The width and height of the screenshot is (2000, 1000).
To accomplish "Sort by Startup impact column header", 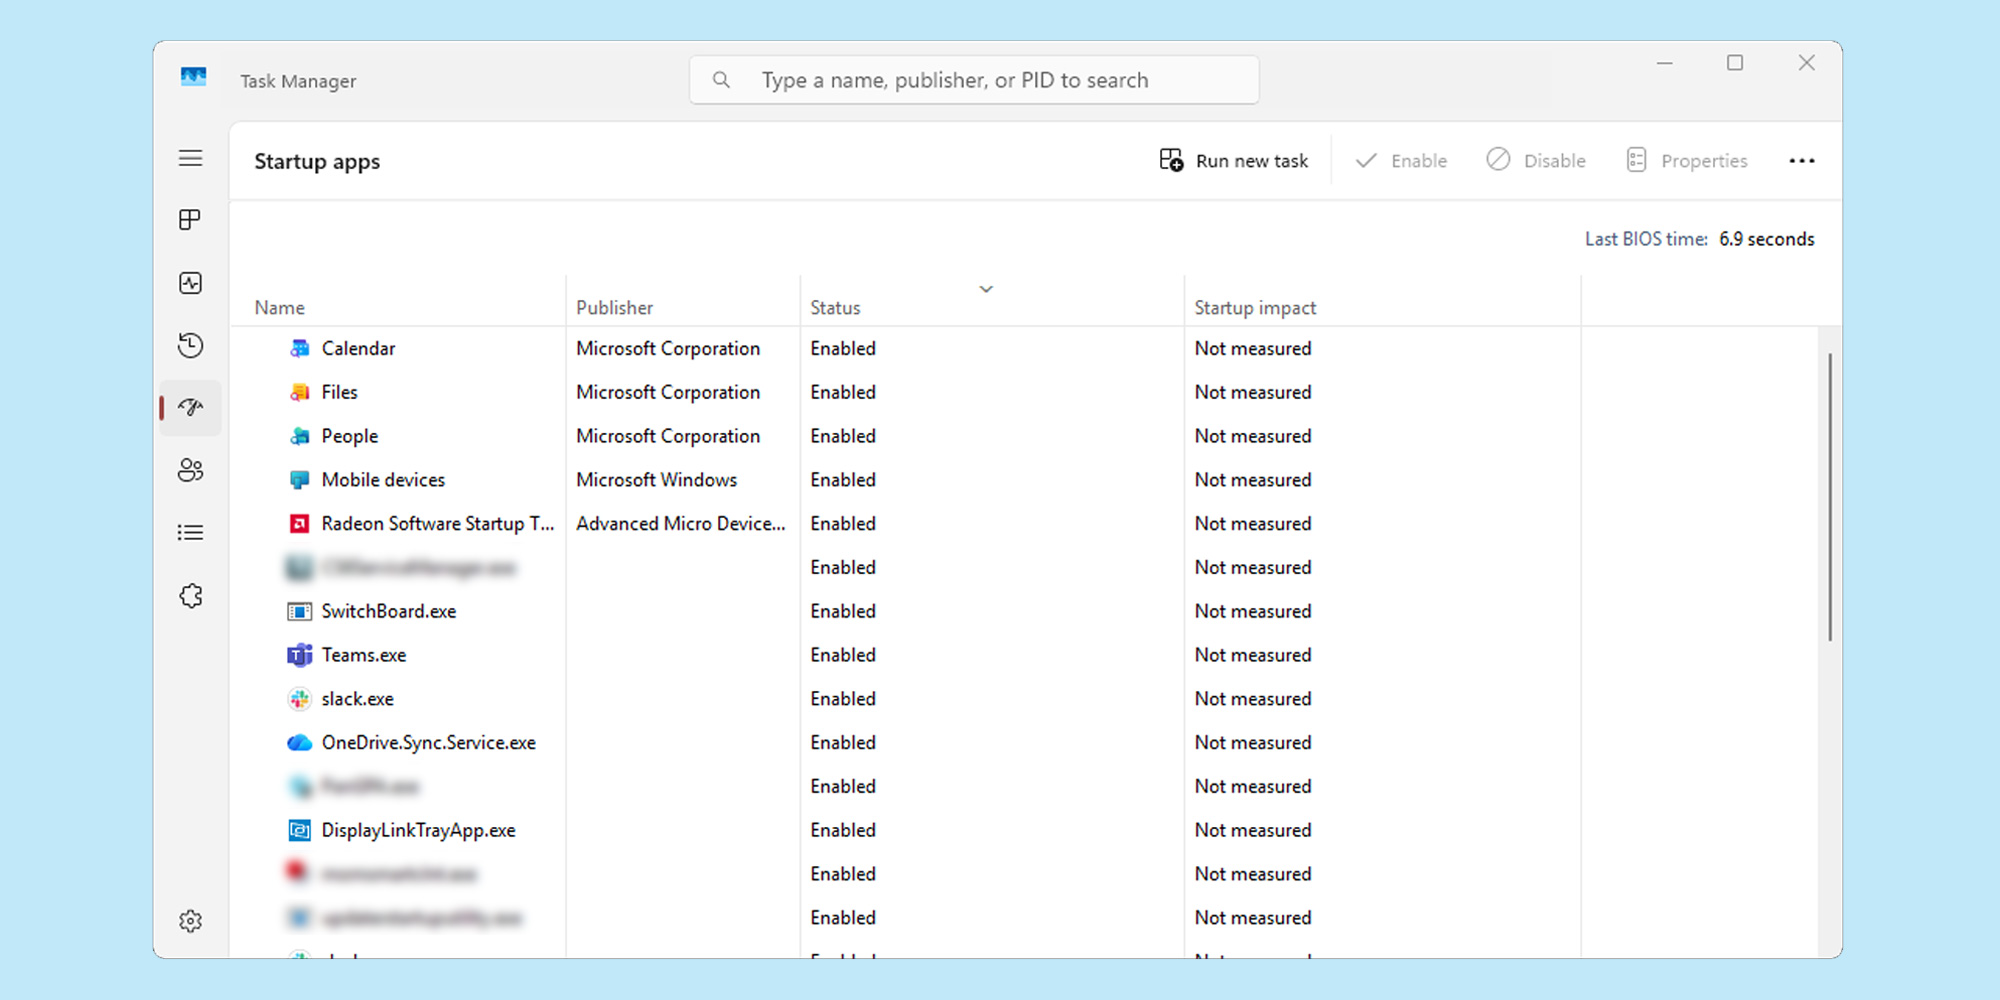I will (x=1255, y=308).
